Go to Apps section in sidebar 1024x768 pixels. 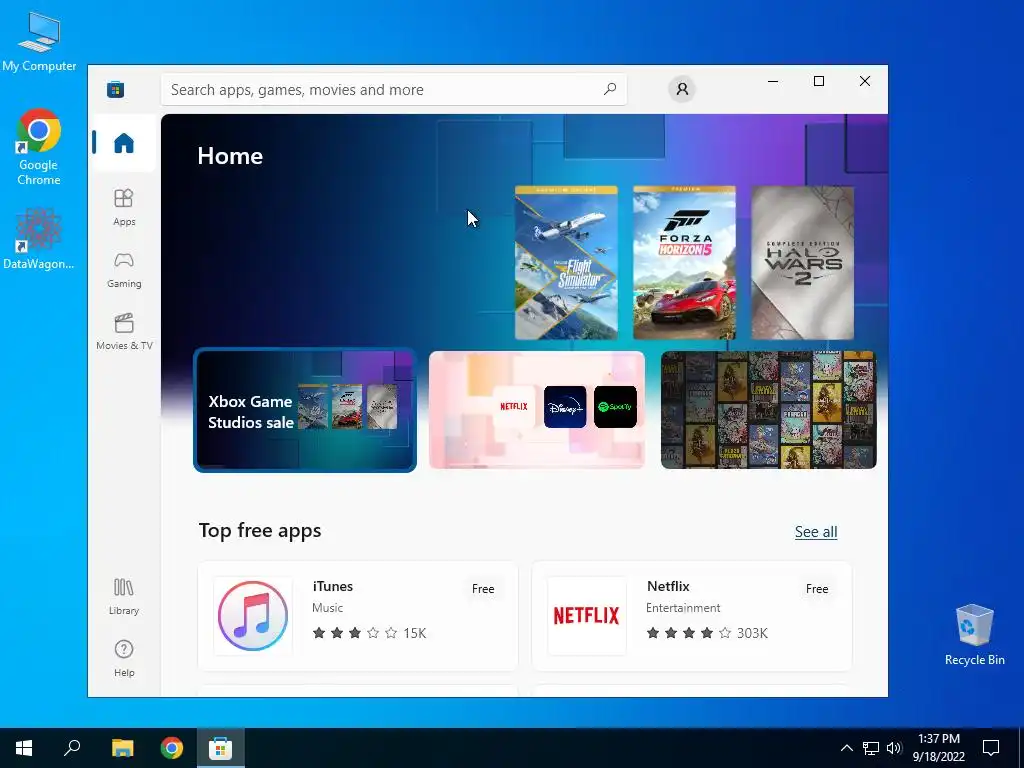coord(124,207)
